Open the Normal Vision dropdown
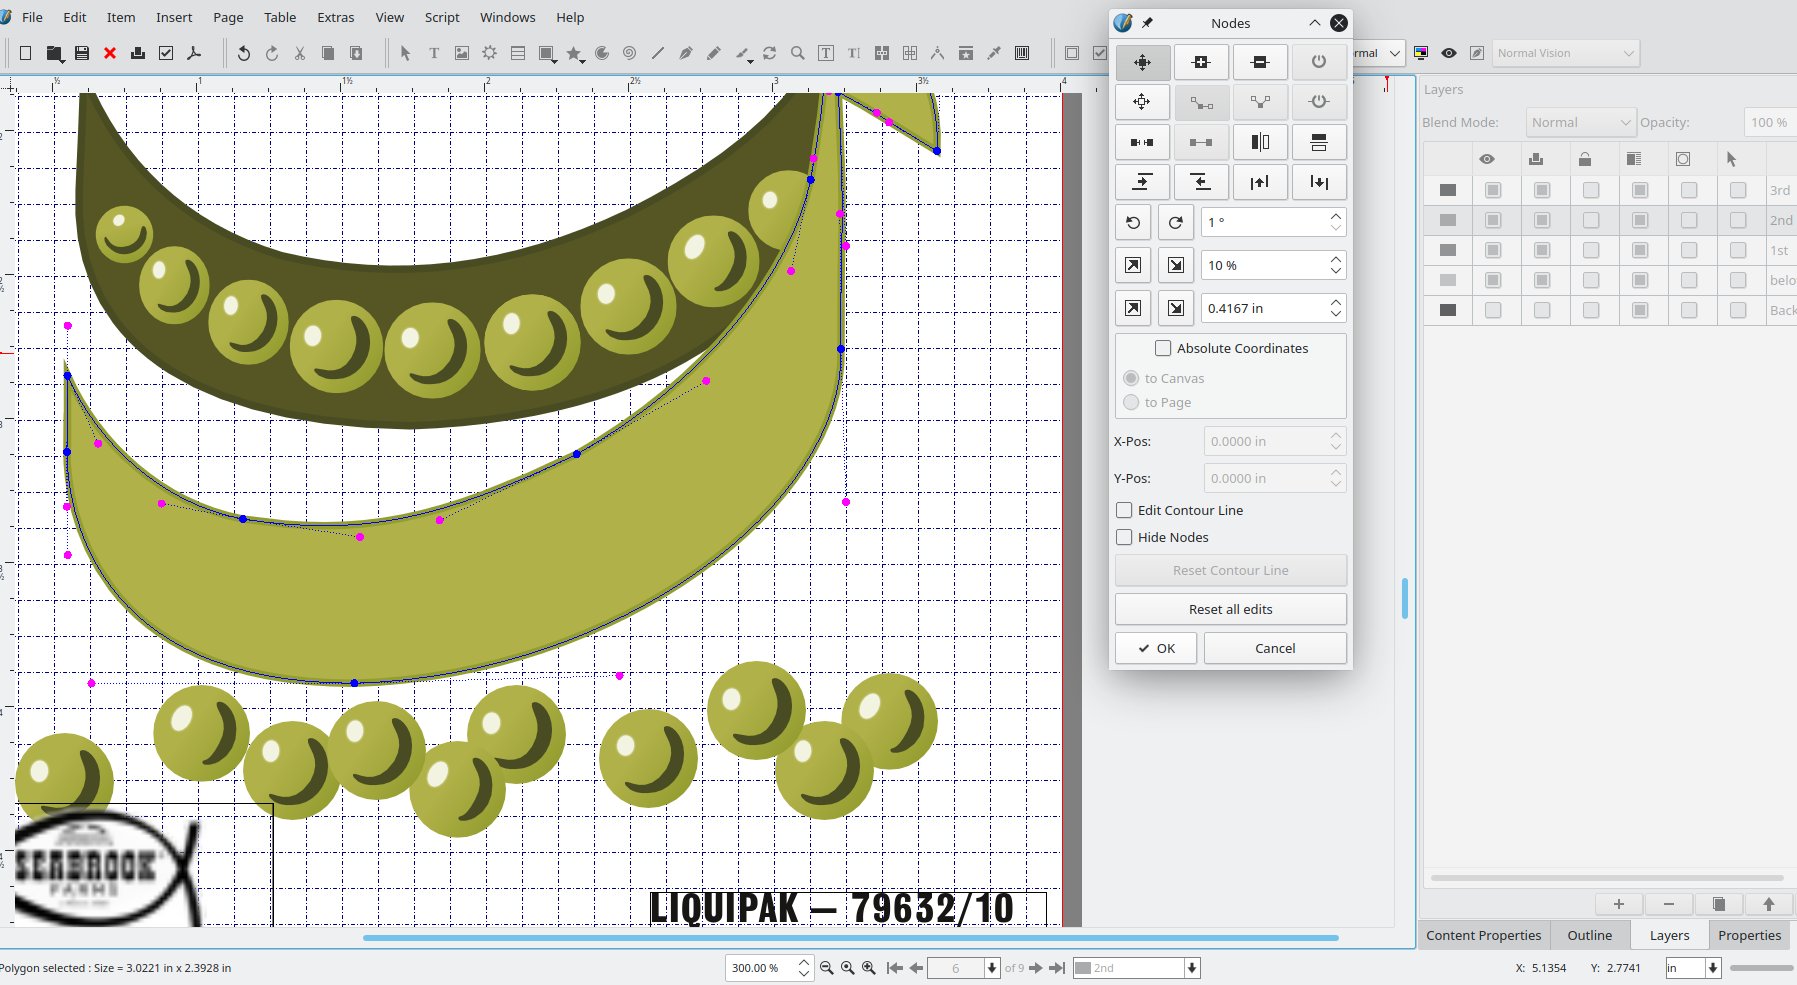The image size is (1797, 985). pyautogui.click(x=1565, y=53)
